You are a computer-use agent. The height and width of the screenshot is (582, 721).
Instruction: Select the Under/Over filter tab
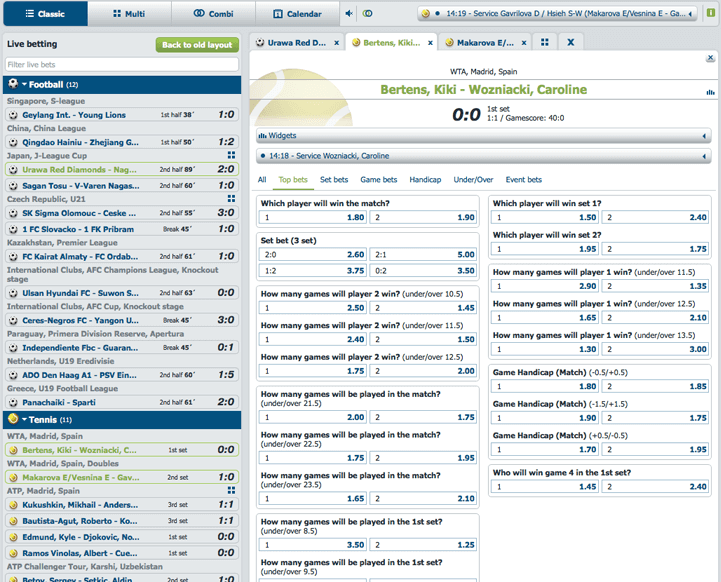tap(473, 180)
